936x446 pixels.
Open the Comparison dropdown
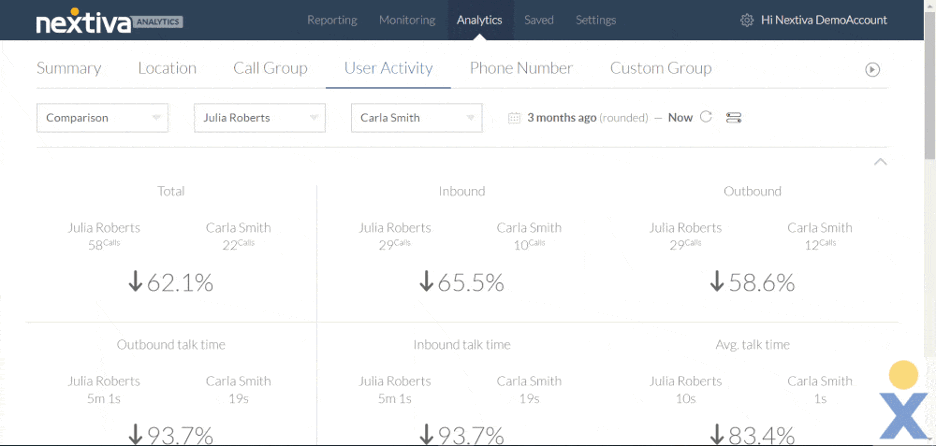click(x=103, y=118)
